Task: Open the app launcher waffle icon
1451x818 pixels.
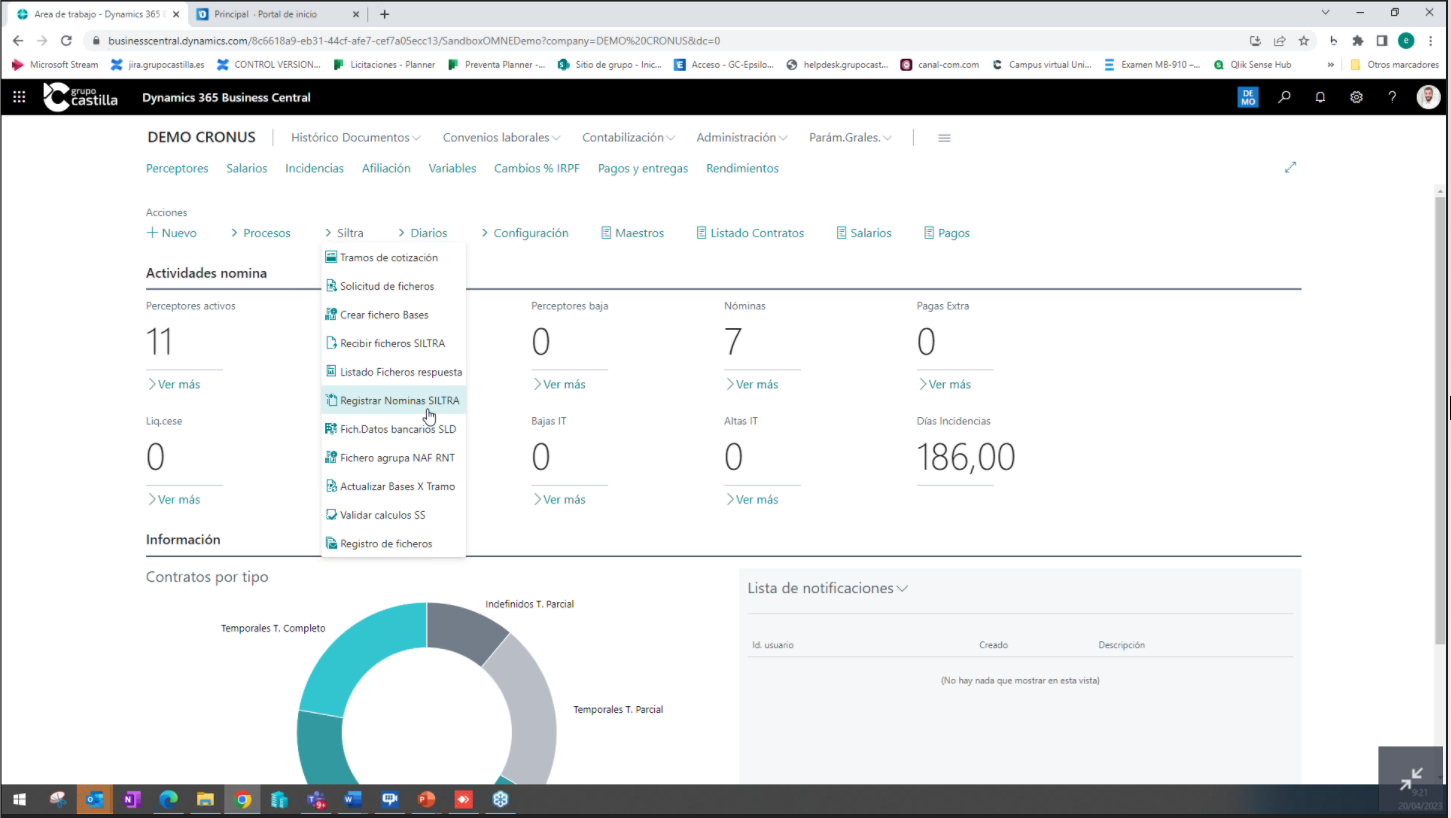Action: point(19,97)
